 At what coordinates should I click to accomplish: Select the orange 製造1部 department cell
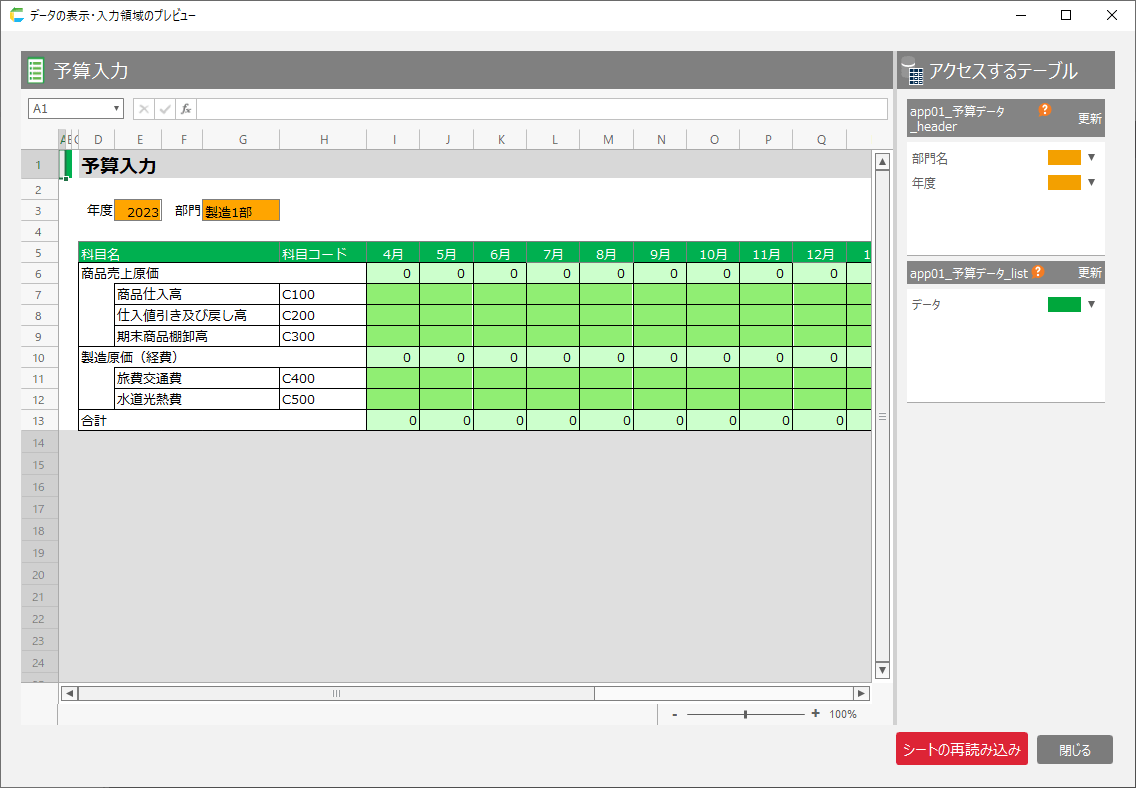pos(241,211)
